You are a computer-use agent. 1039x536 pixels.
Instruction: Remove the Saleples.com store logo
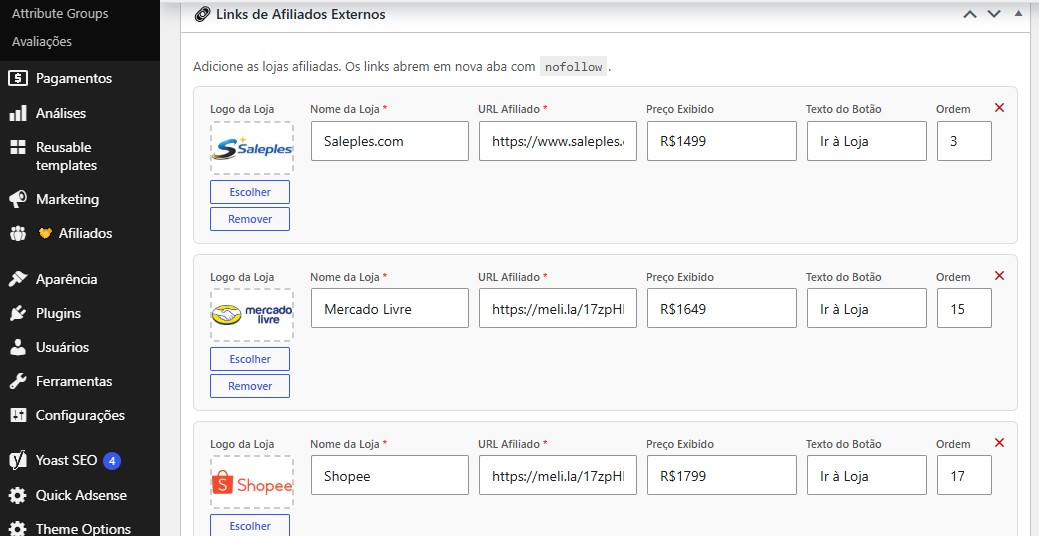pos(250,219)
